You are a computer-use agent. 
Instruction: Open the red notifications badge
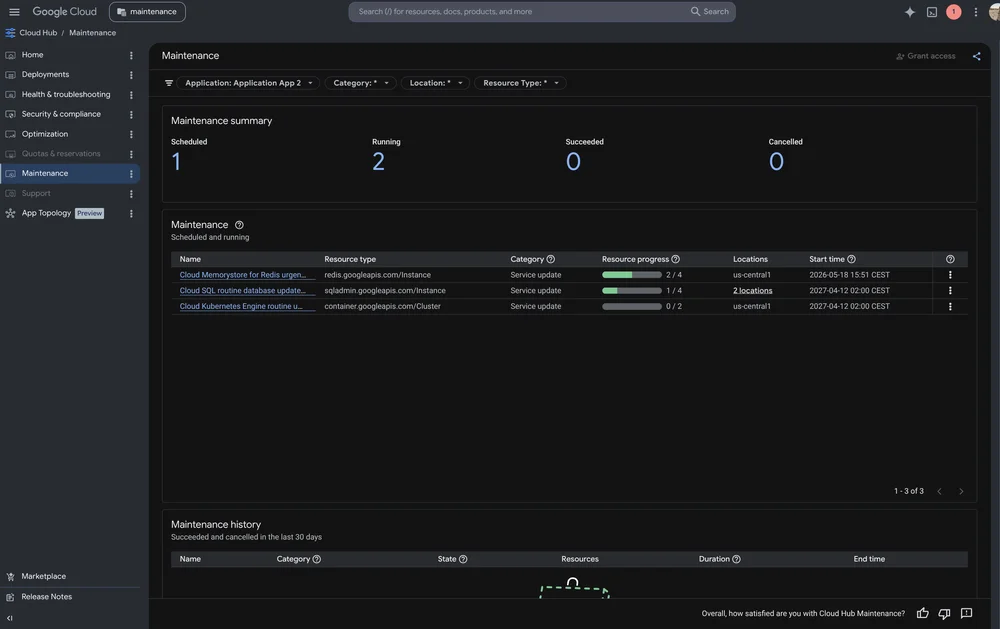tap(953, 11)
